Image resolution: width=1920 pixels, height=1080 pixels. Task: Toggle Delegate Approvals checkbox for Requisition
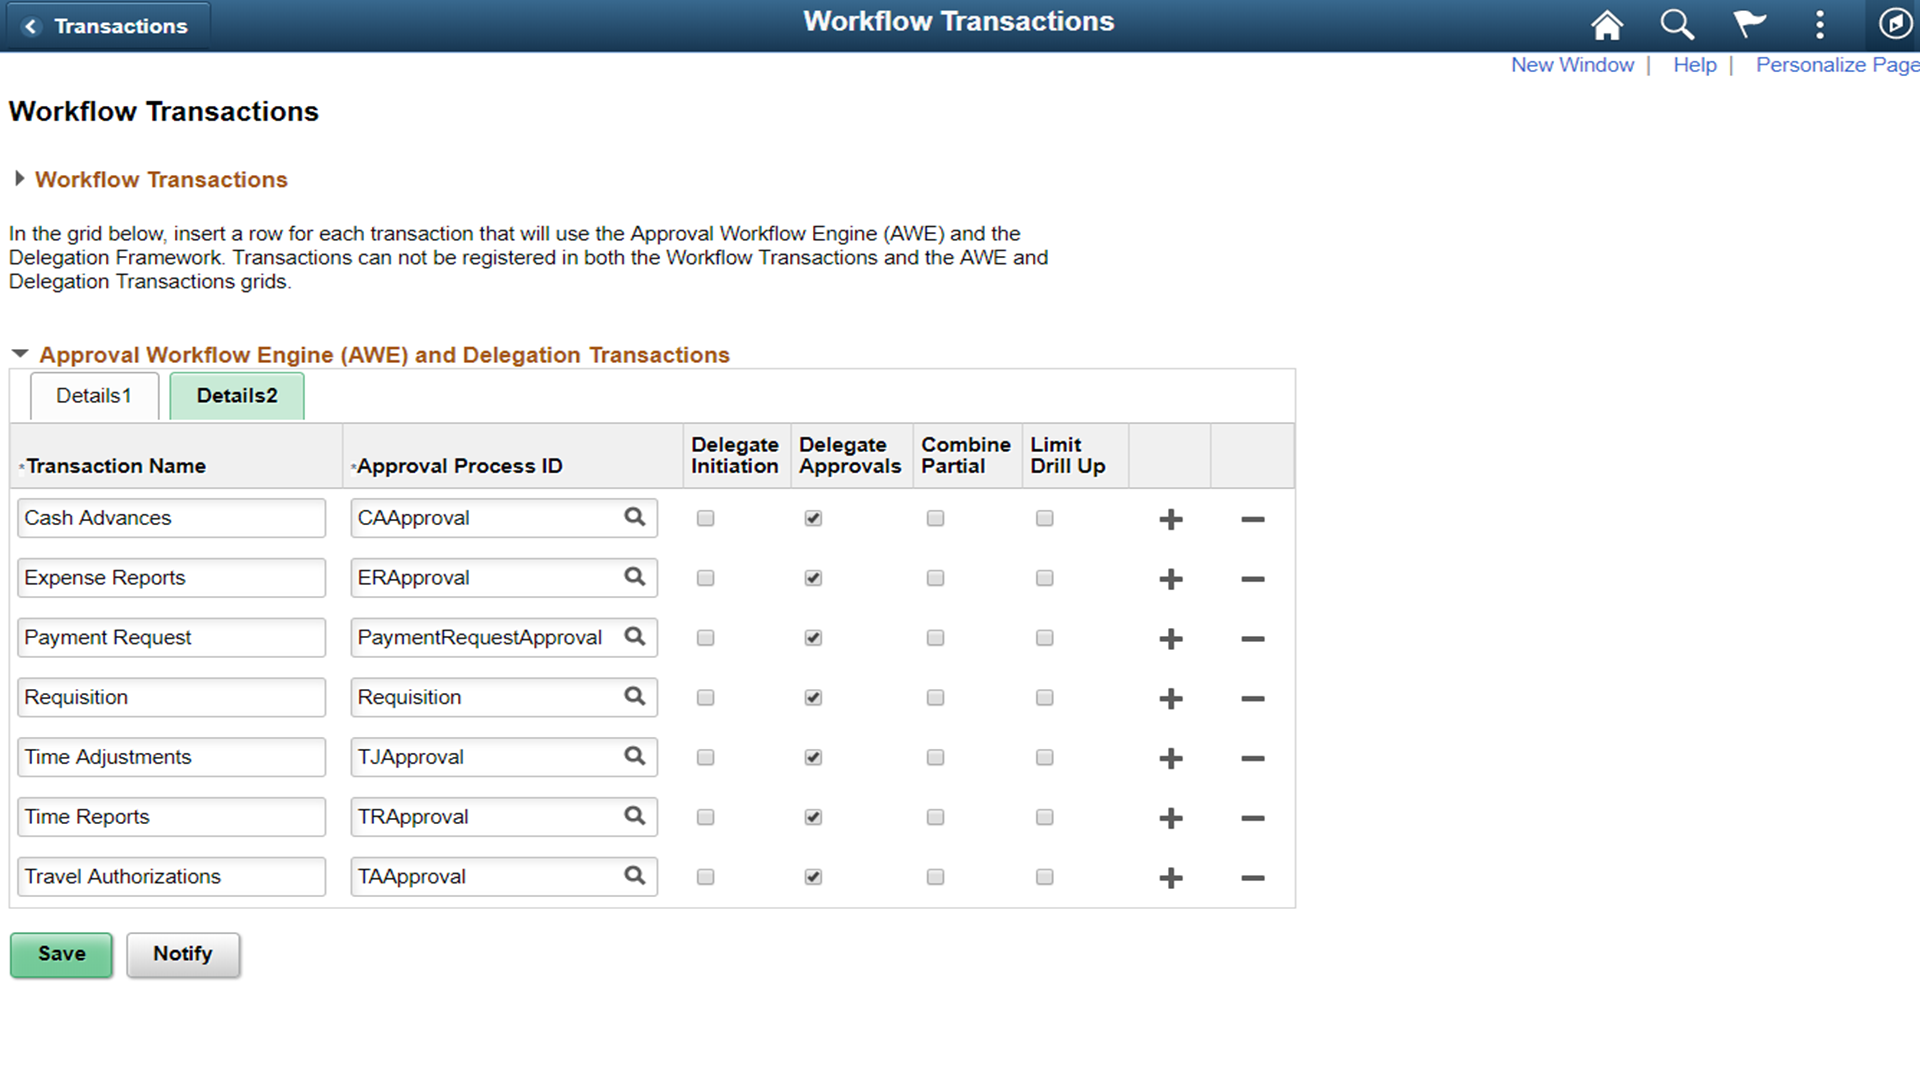coord(814,698)
